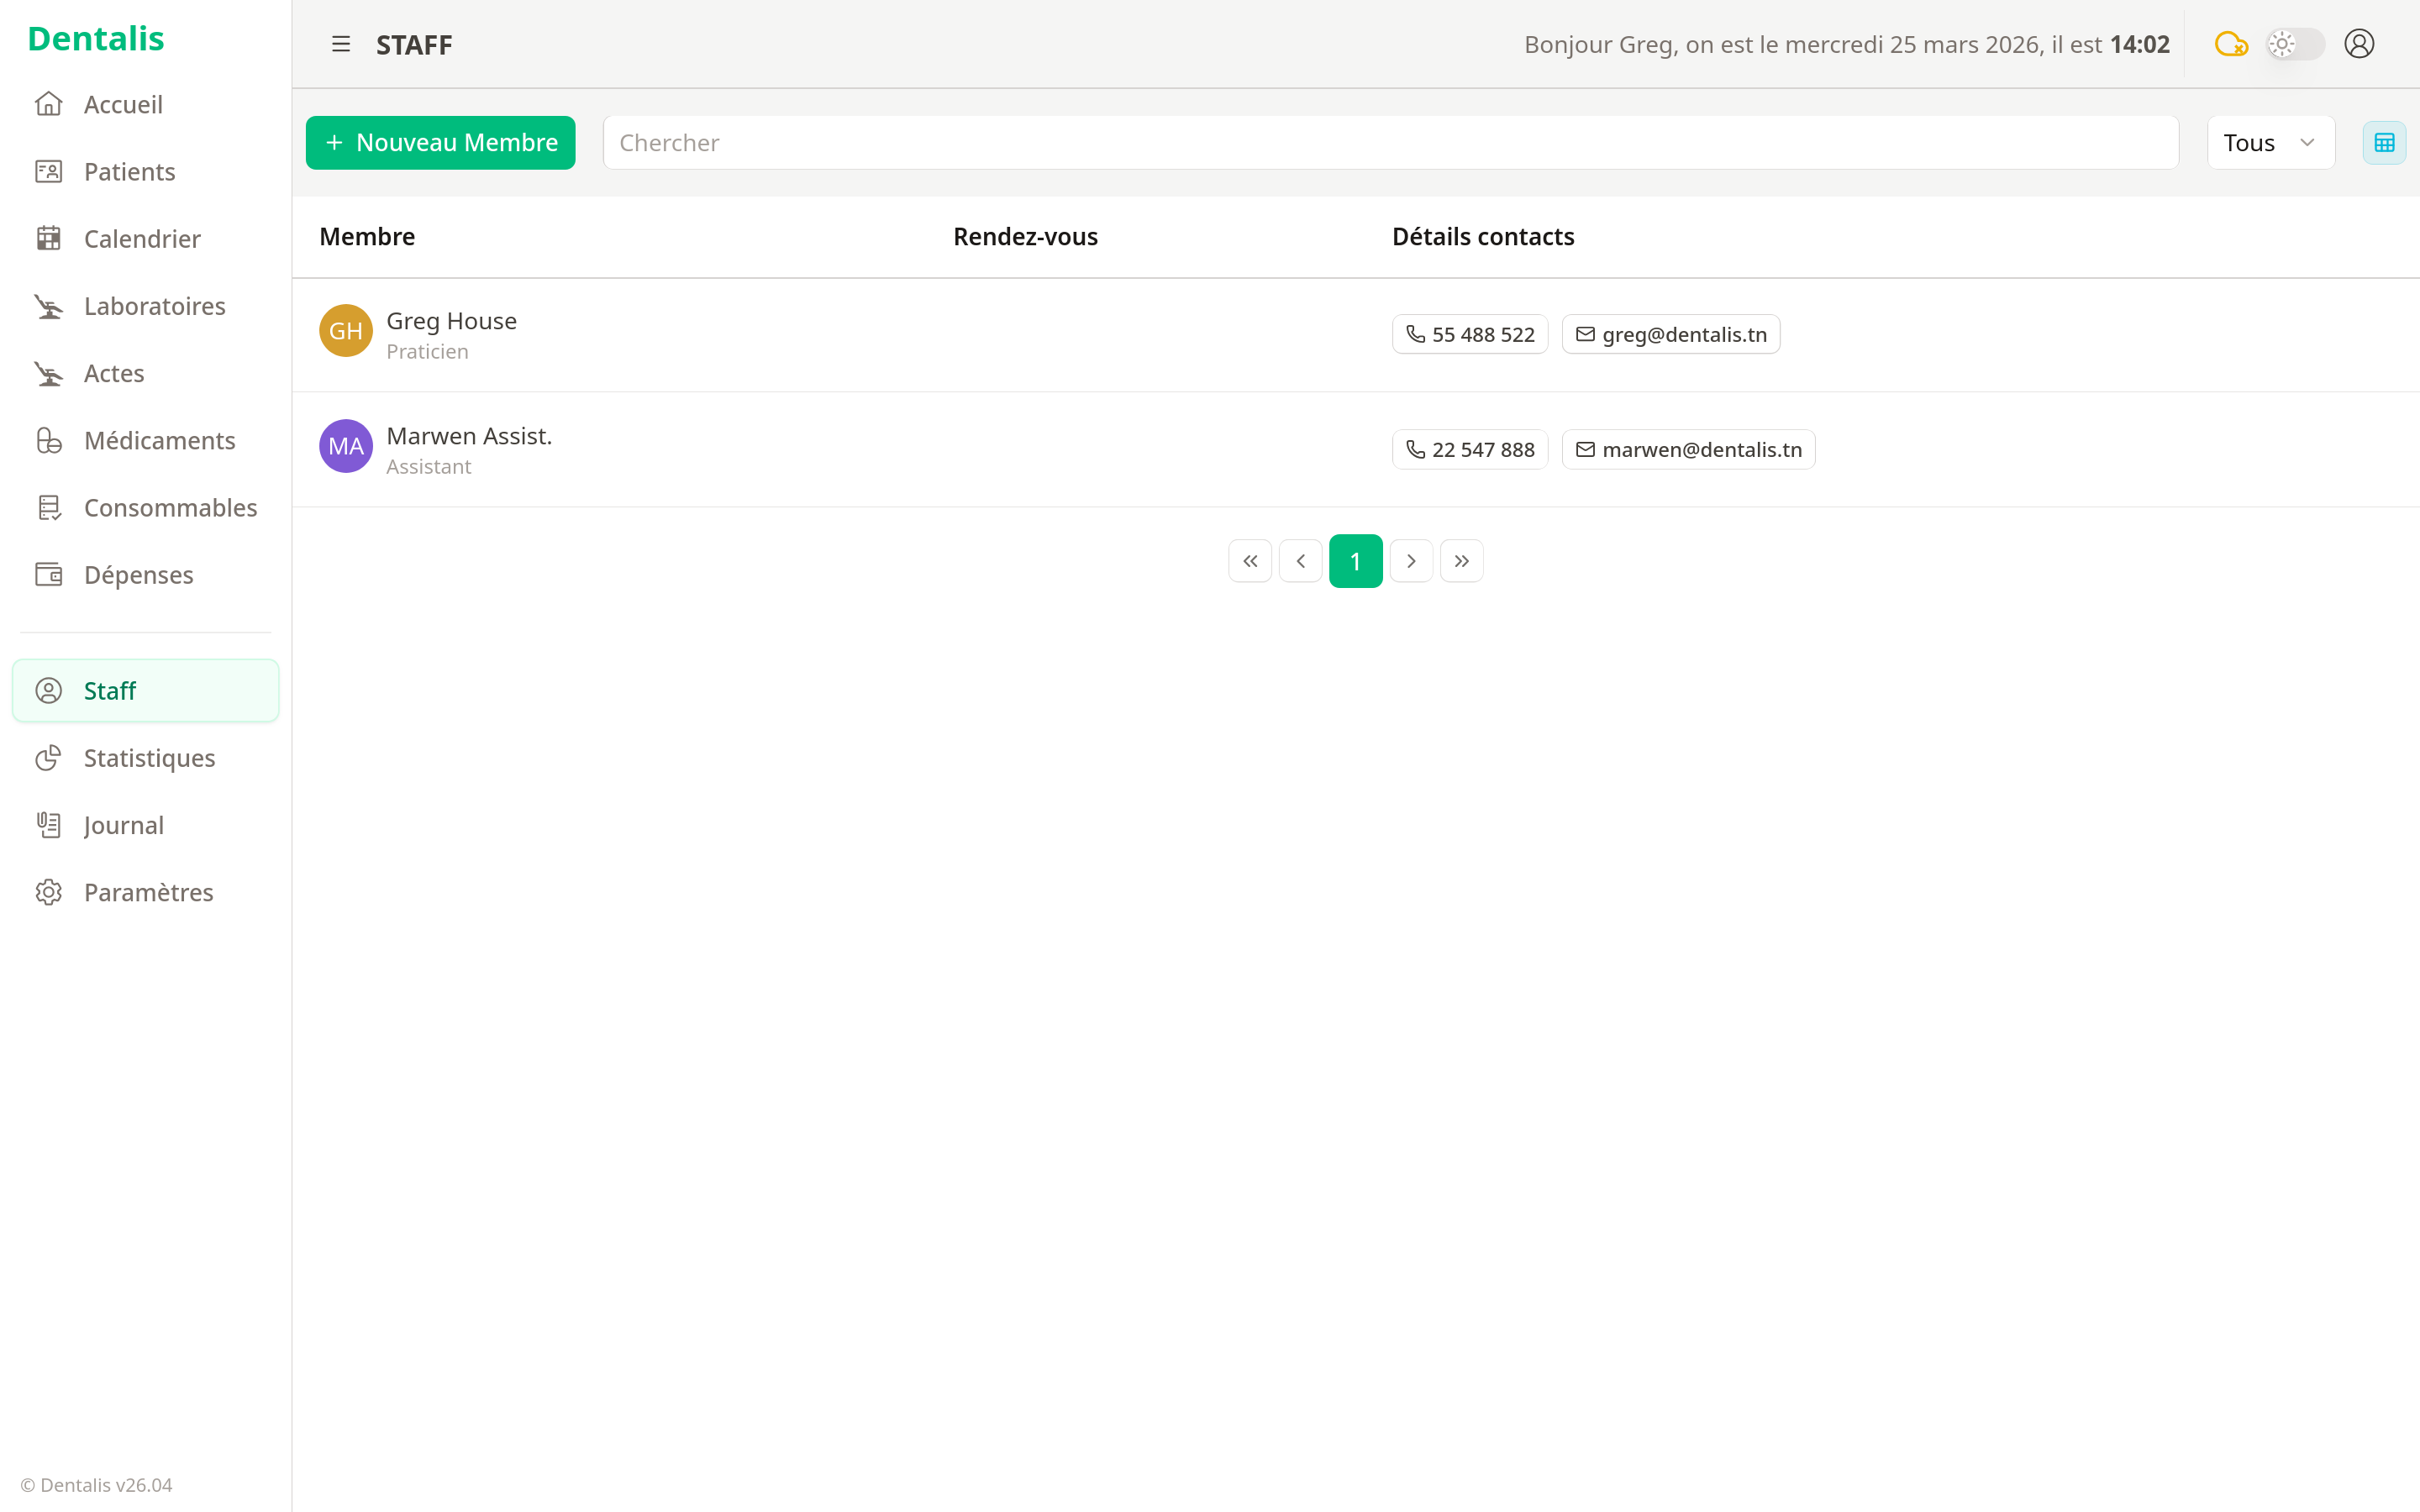The image size is (2420, 1512).
Task: Open Laboratoires in the sidebar
Action: click(154, 306)
